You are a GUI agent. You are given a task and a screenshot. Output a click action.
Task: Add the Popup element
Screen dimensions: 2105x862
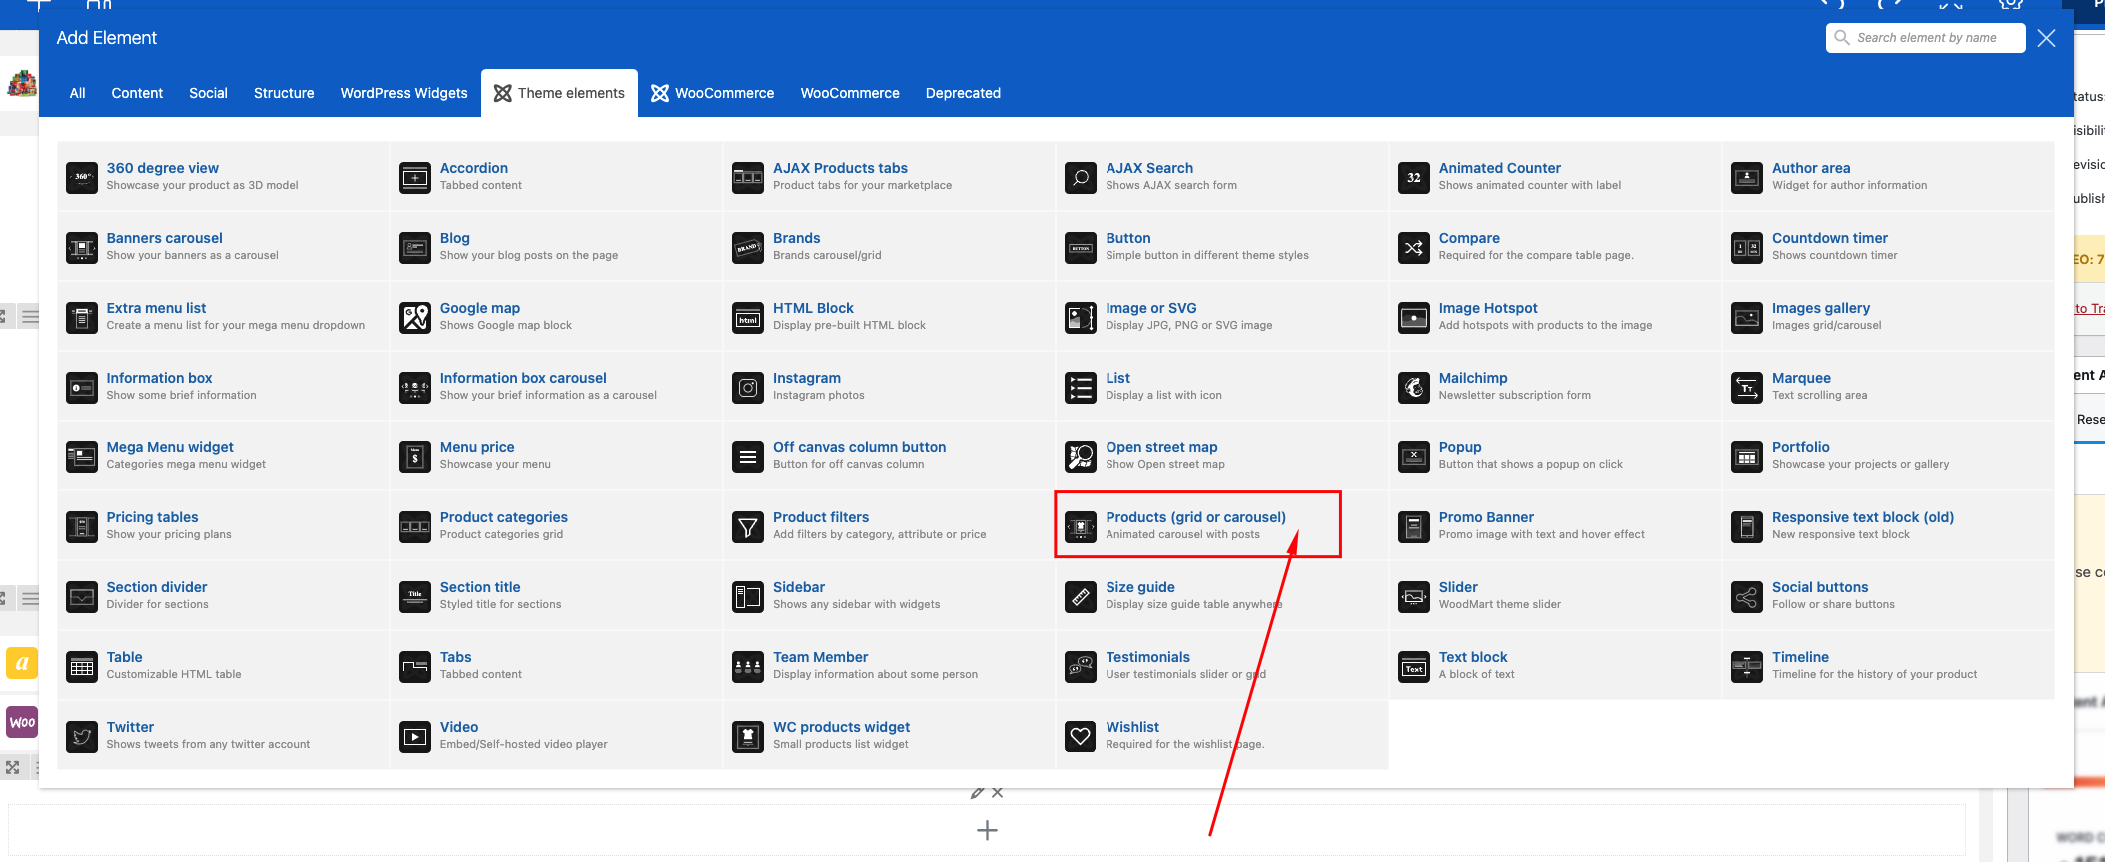pos(1555,455)
